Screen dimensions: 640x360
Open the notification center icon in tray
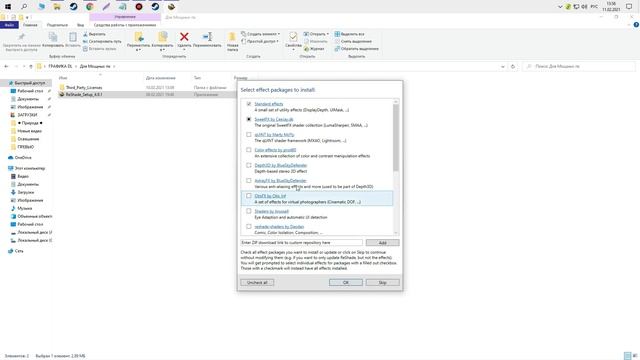pyautogui.click(x=629, y=7)
